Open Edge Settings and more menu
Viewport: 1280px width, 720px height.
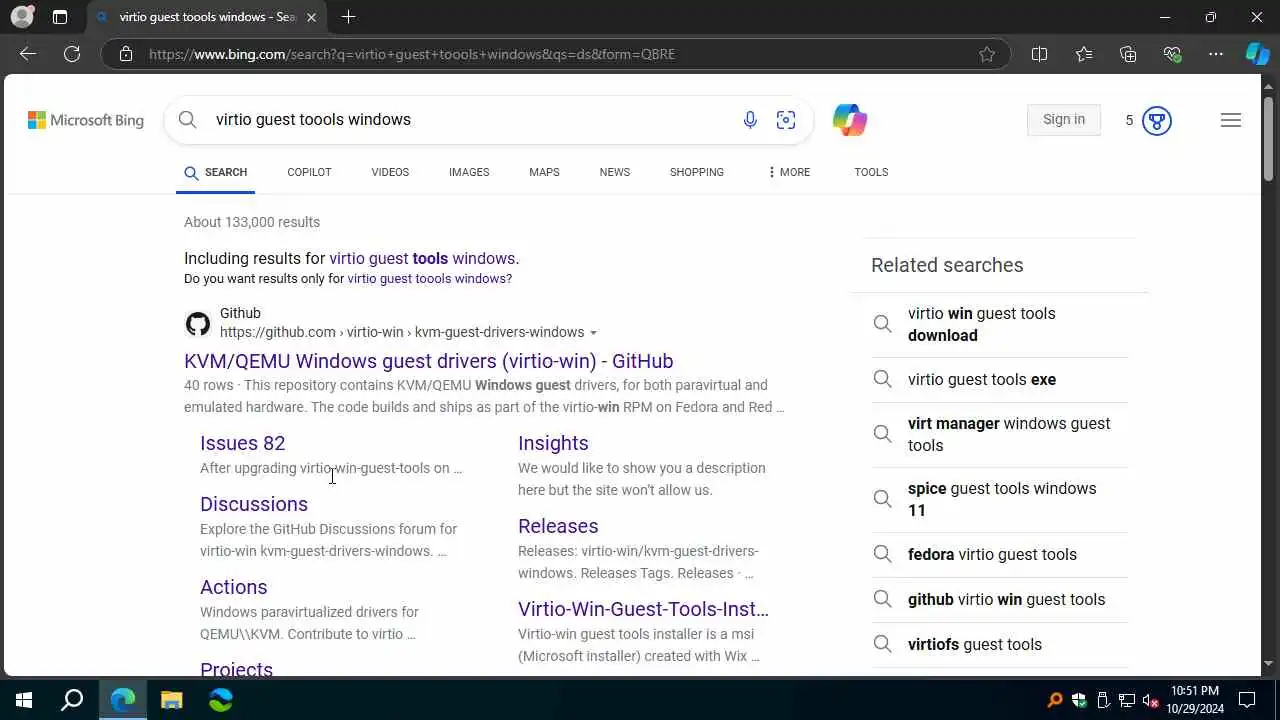tap(1216, 54)
